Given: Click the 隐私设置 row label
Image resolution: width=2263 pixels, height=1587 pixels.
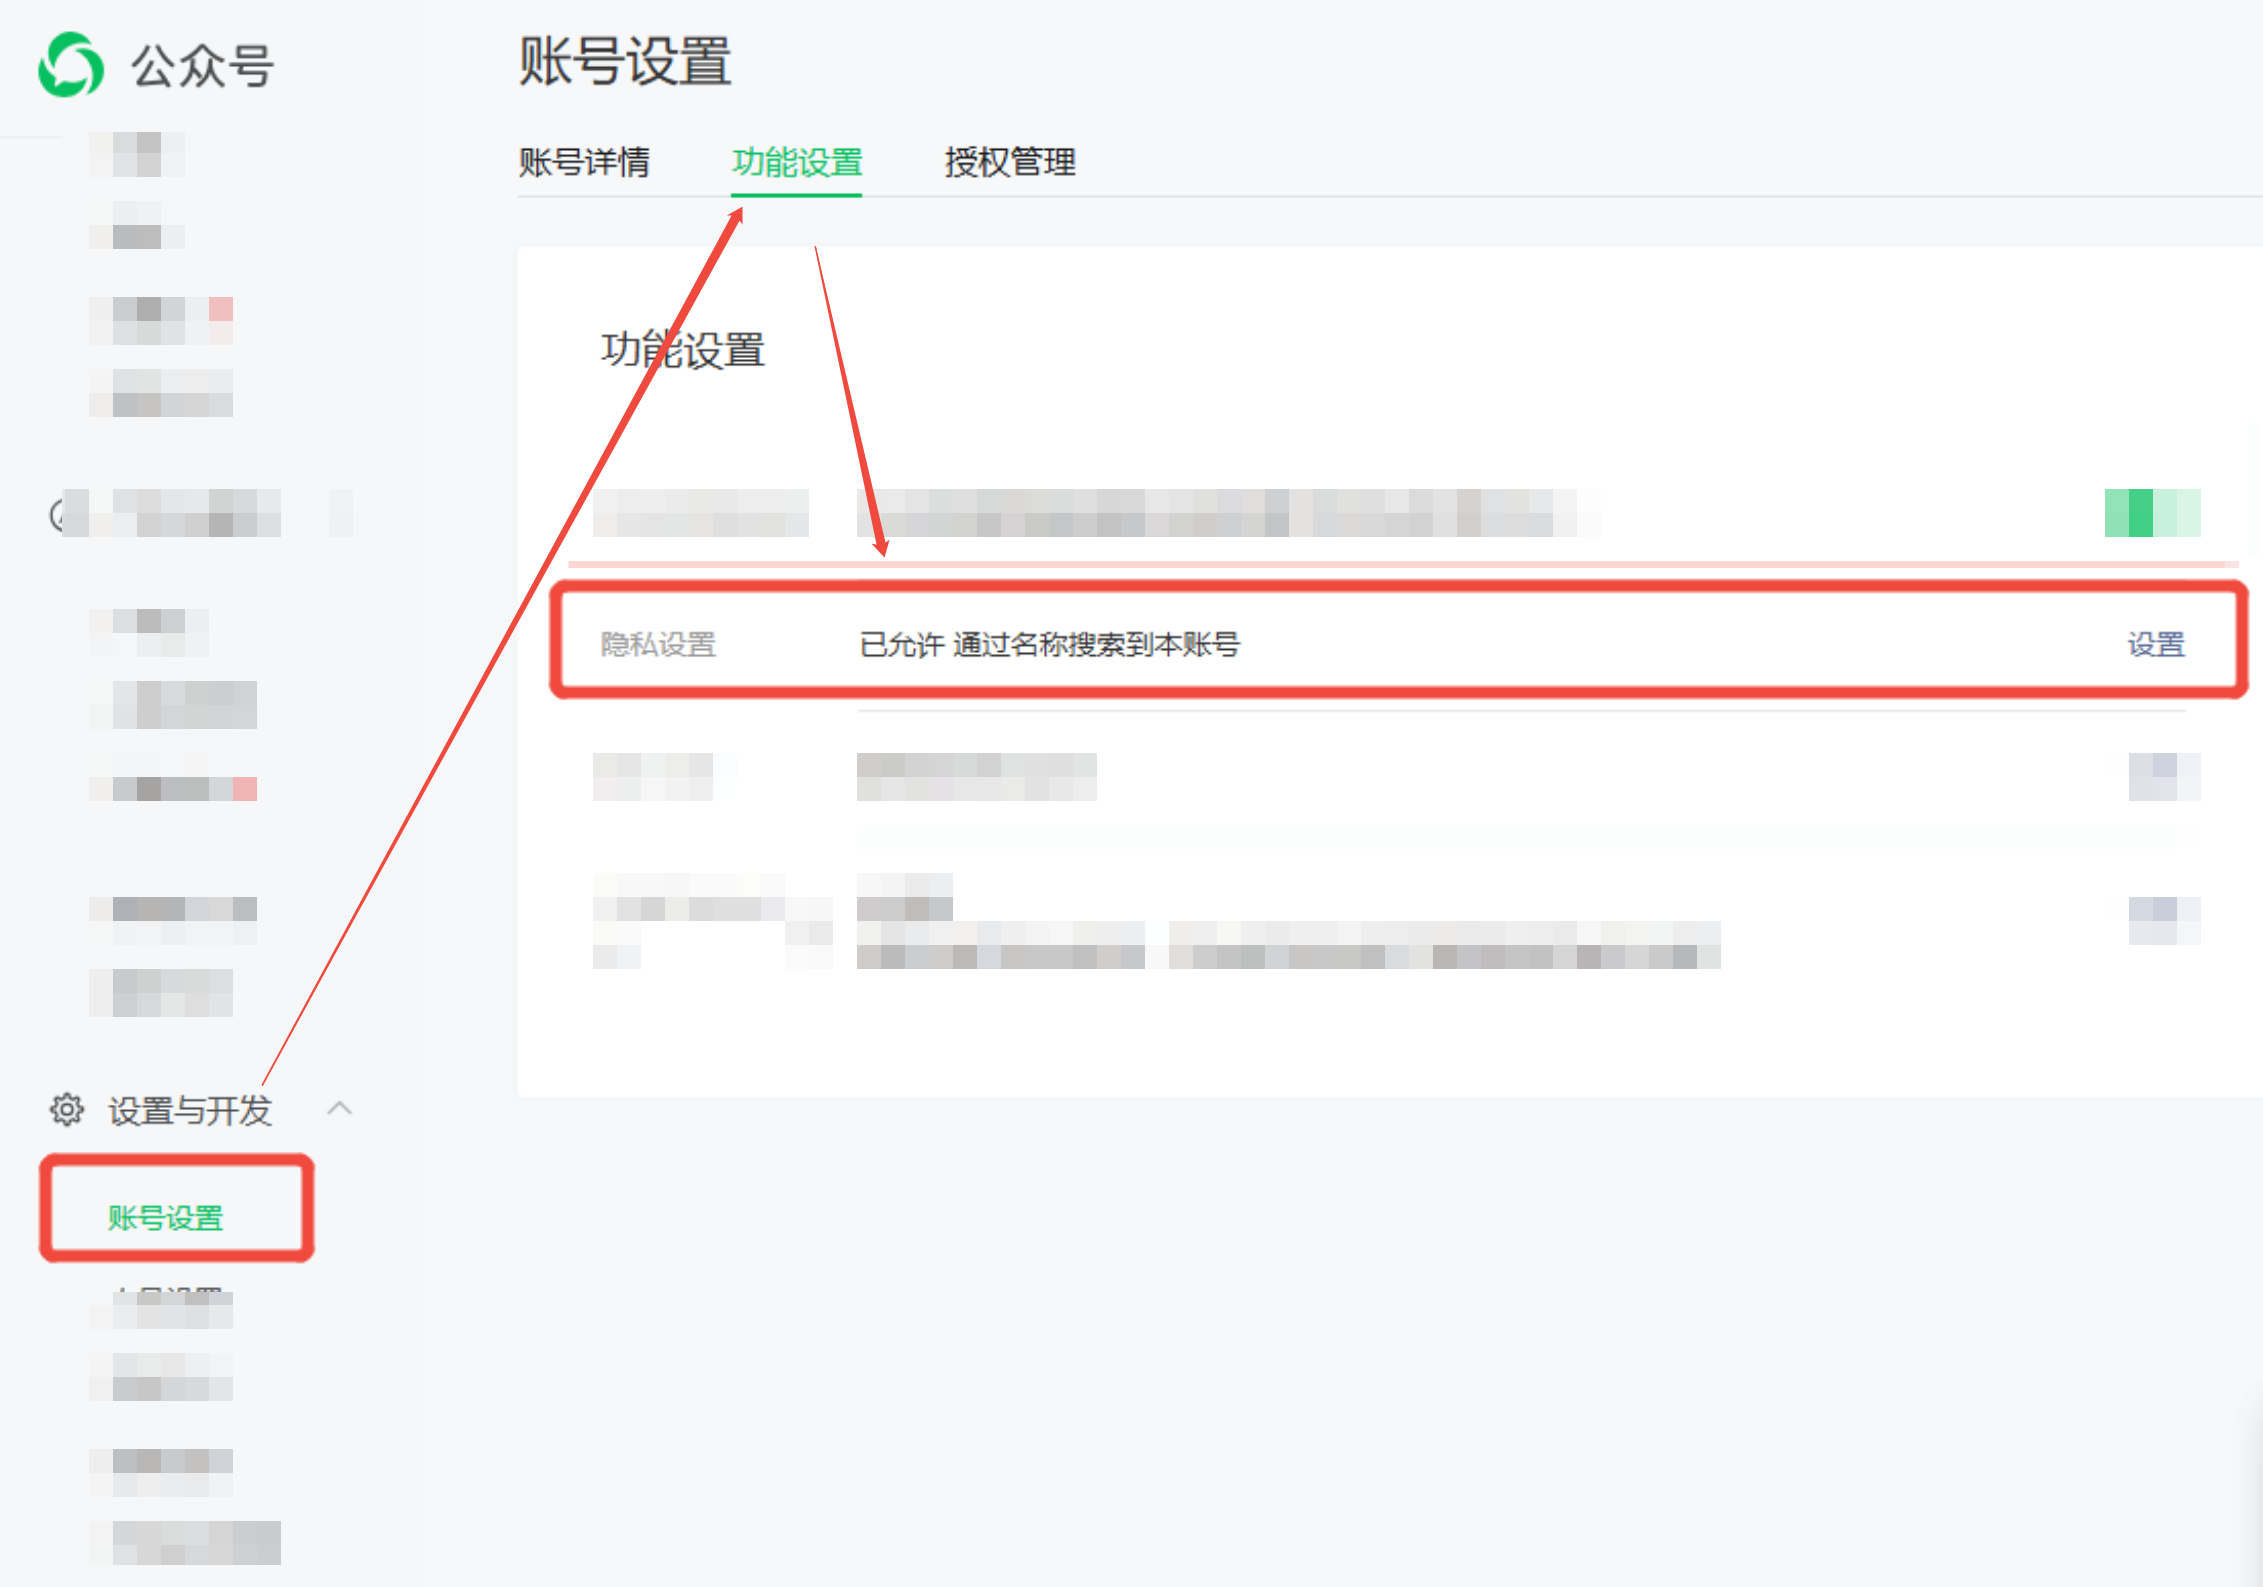Looking at the screenshot, I should click(658, 644).
